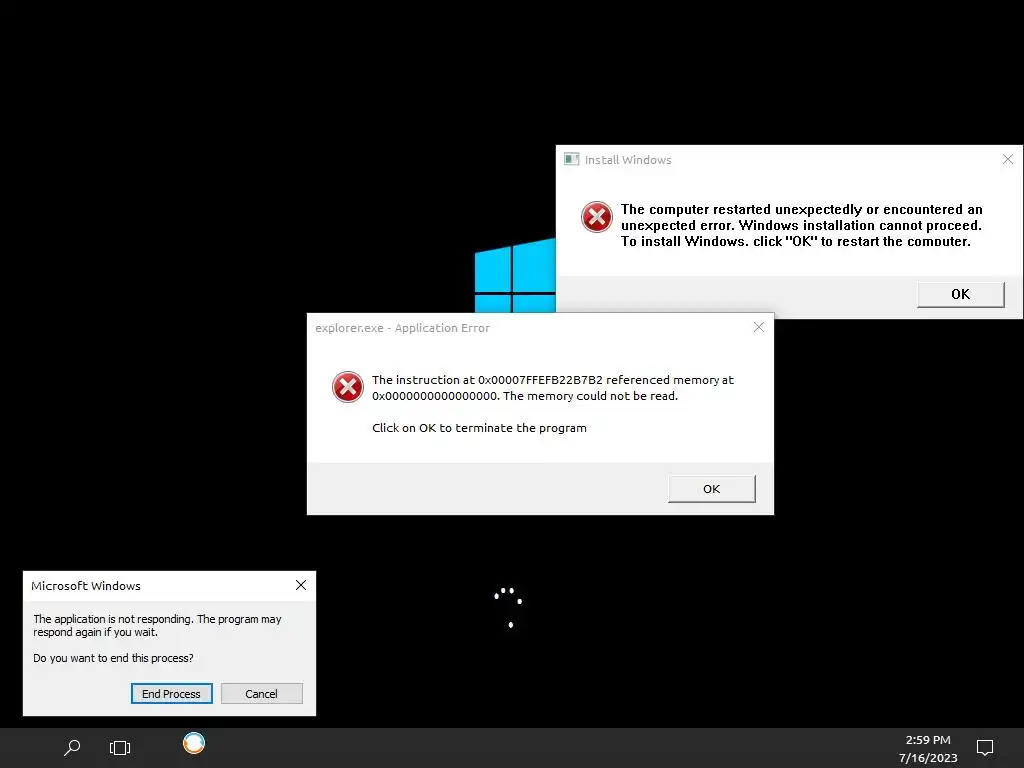The width and height of the screenshot is (1024, 768).
Task: Click the clock showing 2:59 PM
Action: (928, 740)
